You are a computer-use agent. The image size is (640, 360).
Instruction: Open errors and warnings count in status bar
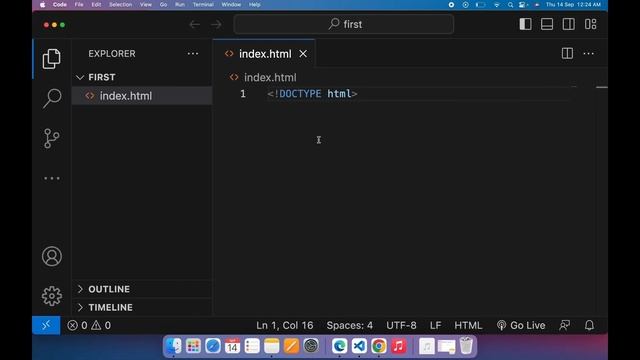(89, 325)
